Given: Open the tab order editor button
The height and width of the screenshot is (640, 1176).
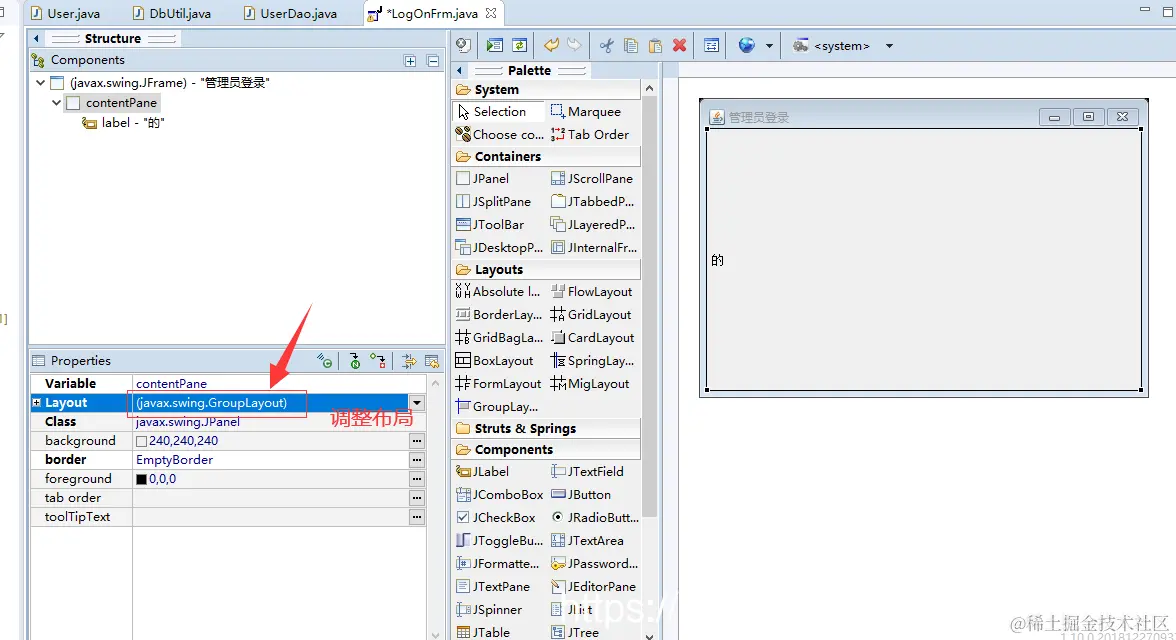Looking at the screenshot, I should tap(417, 497).
